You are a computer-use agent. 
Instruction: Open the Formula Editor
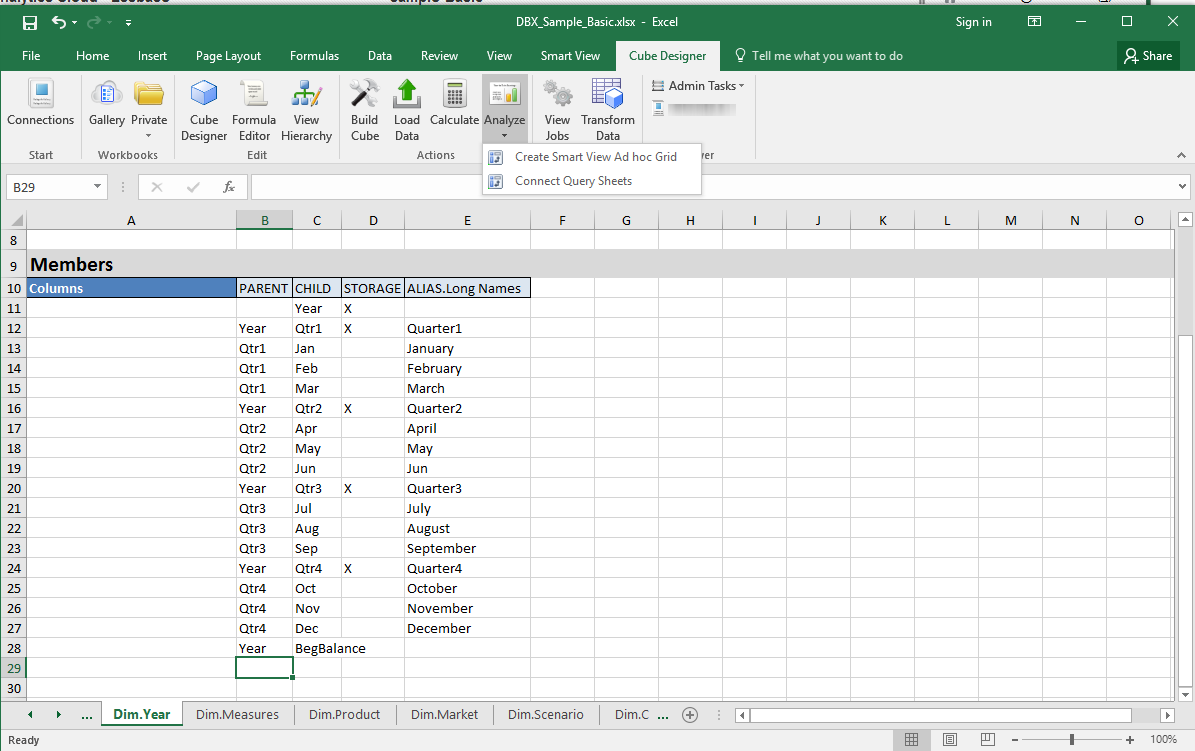[x=254, y=111]
